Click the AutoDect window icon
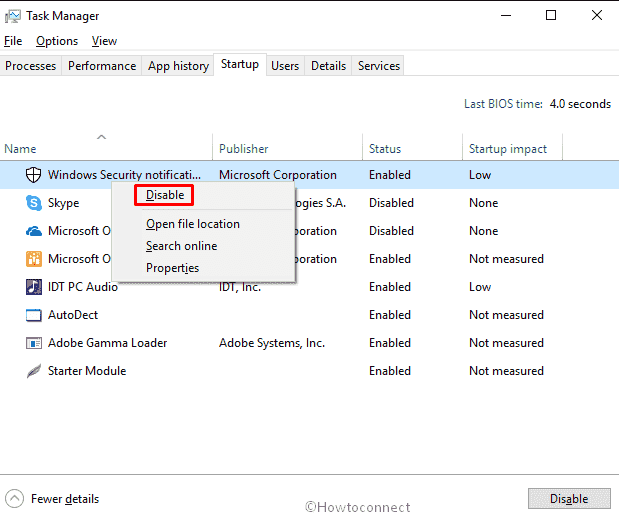 tap(34, 315)
